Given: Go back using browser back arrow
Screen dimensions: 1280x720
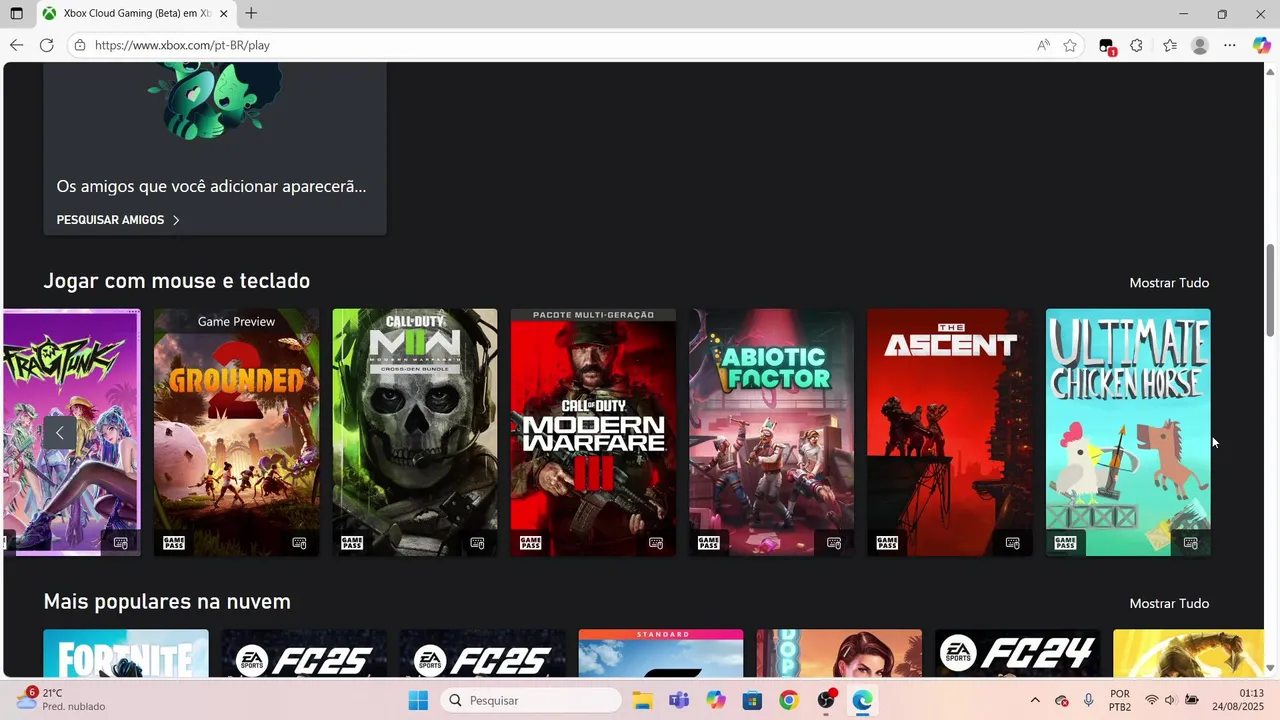Looking at the screenshot, I should coord(16,45).
